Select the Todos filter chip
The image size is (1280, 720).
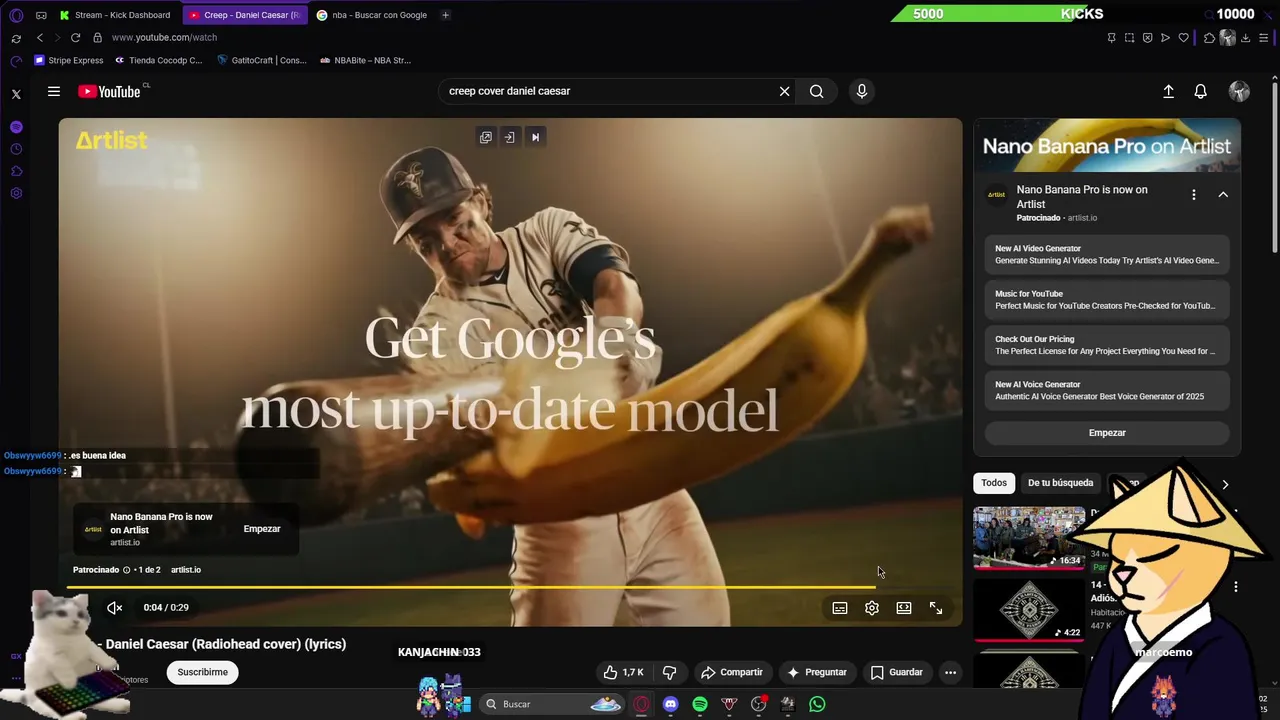(994, 483)
